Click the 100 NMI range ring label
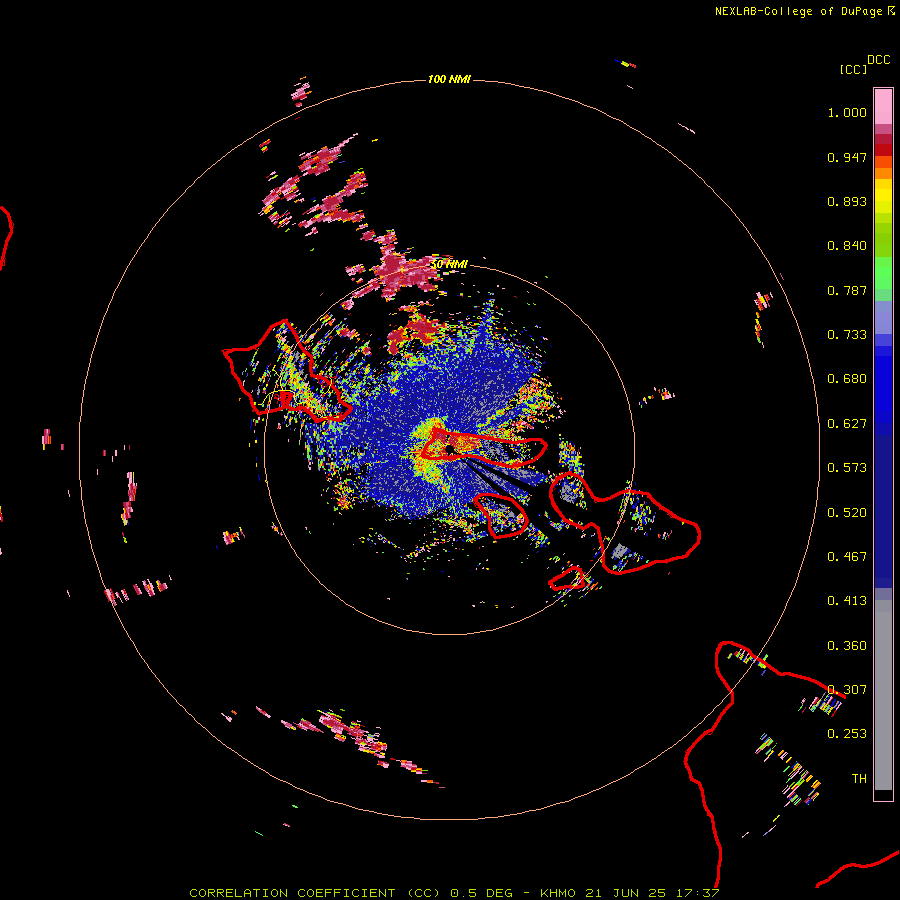 coord(449,79)
